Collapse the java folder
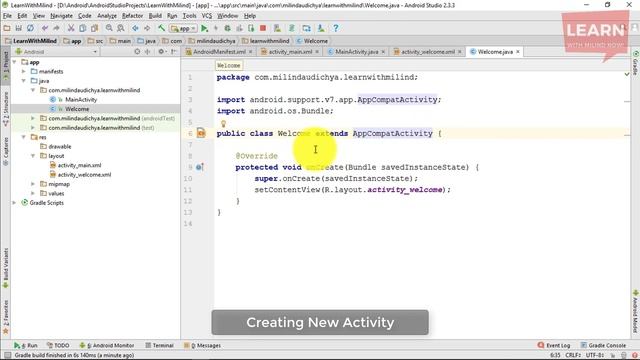Screen dimensions: 640x360 pyautogui.click(x=24, y=81)
